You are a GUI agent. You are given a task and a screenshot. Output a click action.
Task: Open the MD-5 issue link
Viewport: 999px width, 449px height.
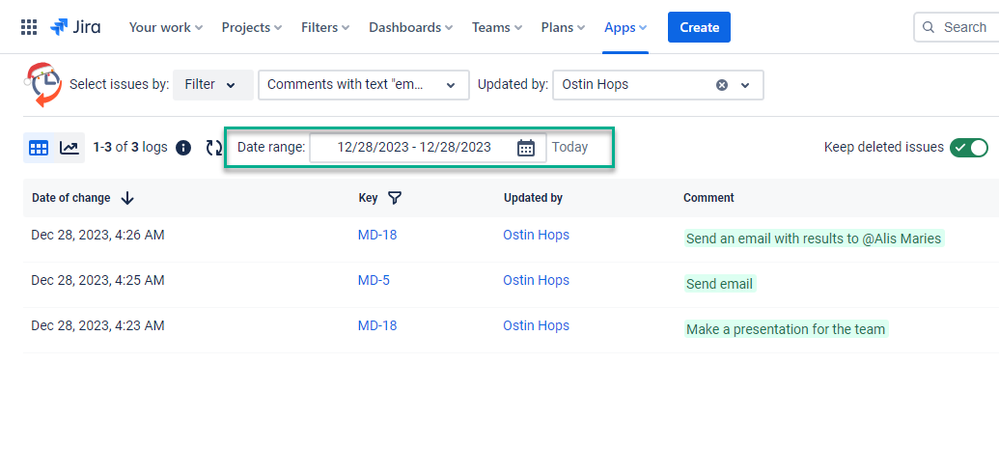pos(373,280)
